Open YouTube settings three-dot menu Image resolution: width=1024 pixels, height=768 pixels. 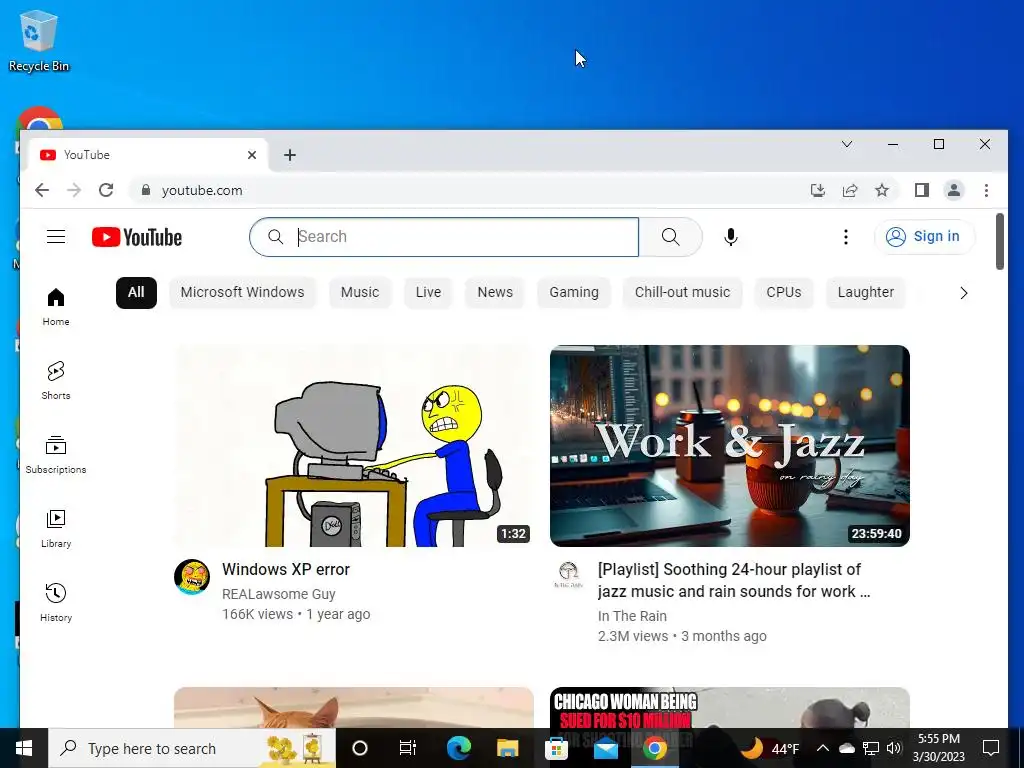point(846,236)
